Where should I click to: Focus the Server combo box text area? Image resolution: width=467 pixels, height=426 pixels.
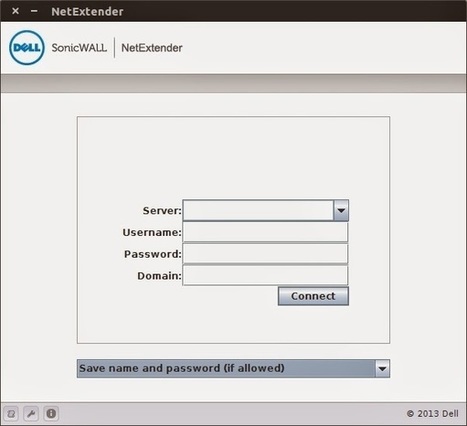258,210
